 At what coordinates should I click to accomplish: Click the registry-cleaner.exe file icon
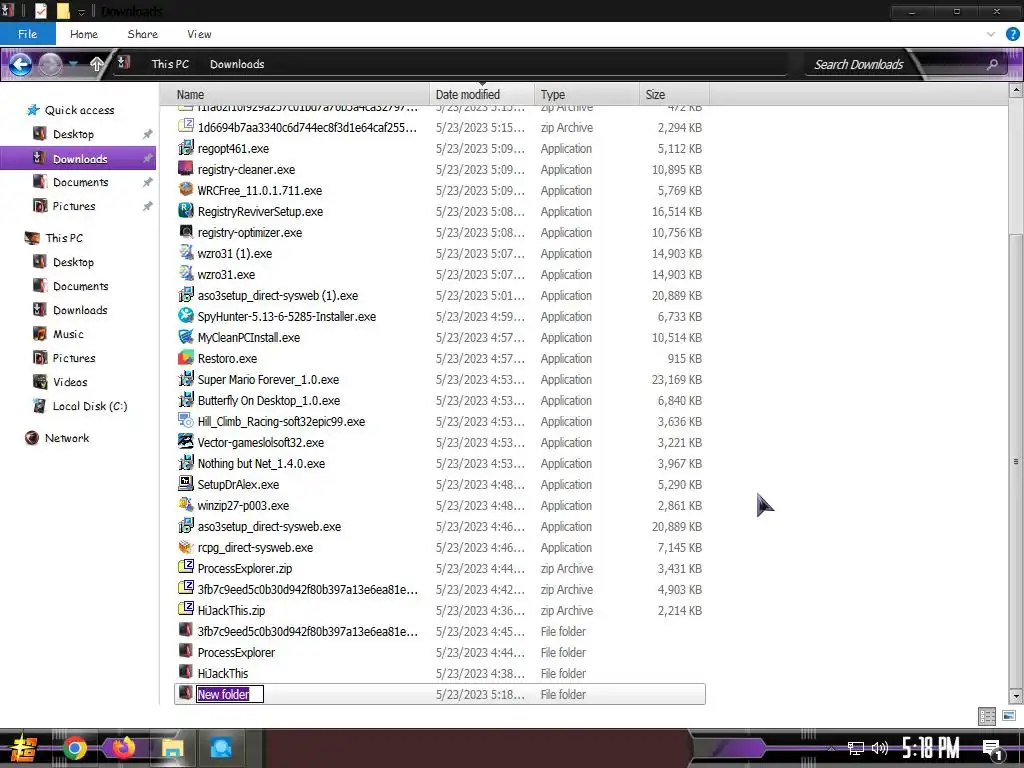click(186, 169)
